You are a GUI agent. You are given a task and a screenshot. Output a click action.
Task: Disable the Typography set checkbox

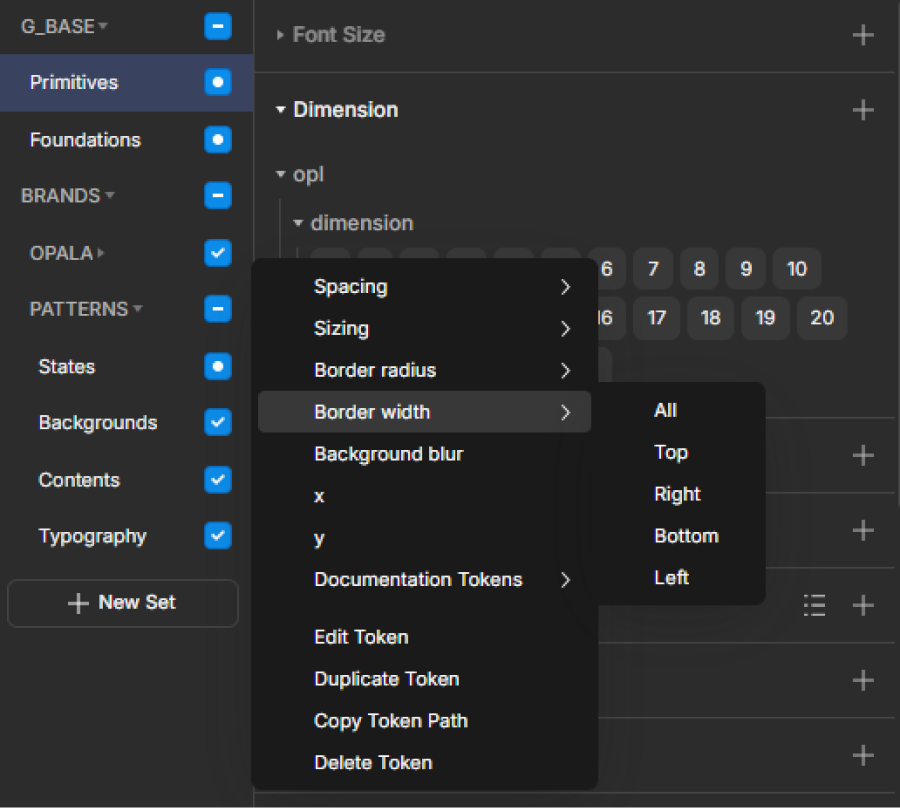(x=217, y=536)
